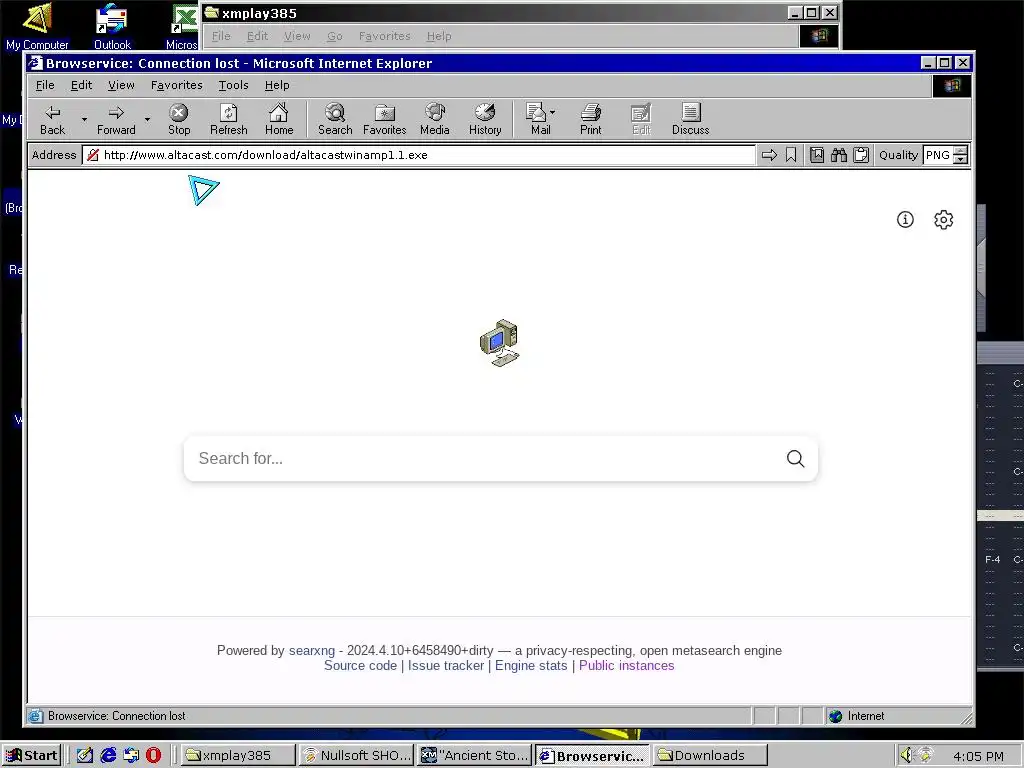Click the Quality PNG value field
1024x768 pixels.
[938, 155]
